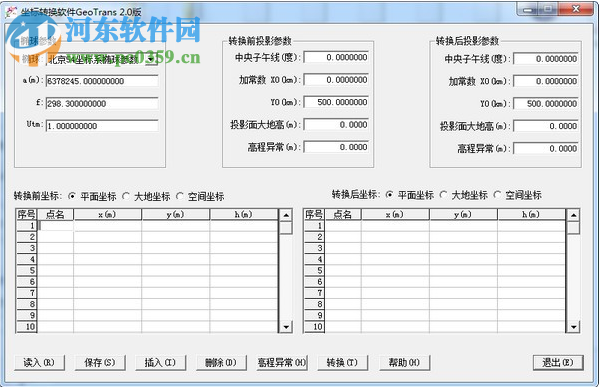Click the right table y(m) column header
This screenshot has height=387, width=599.
[463, 215]
